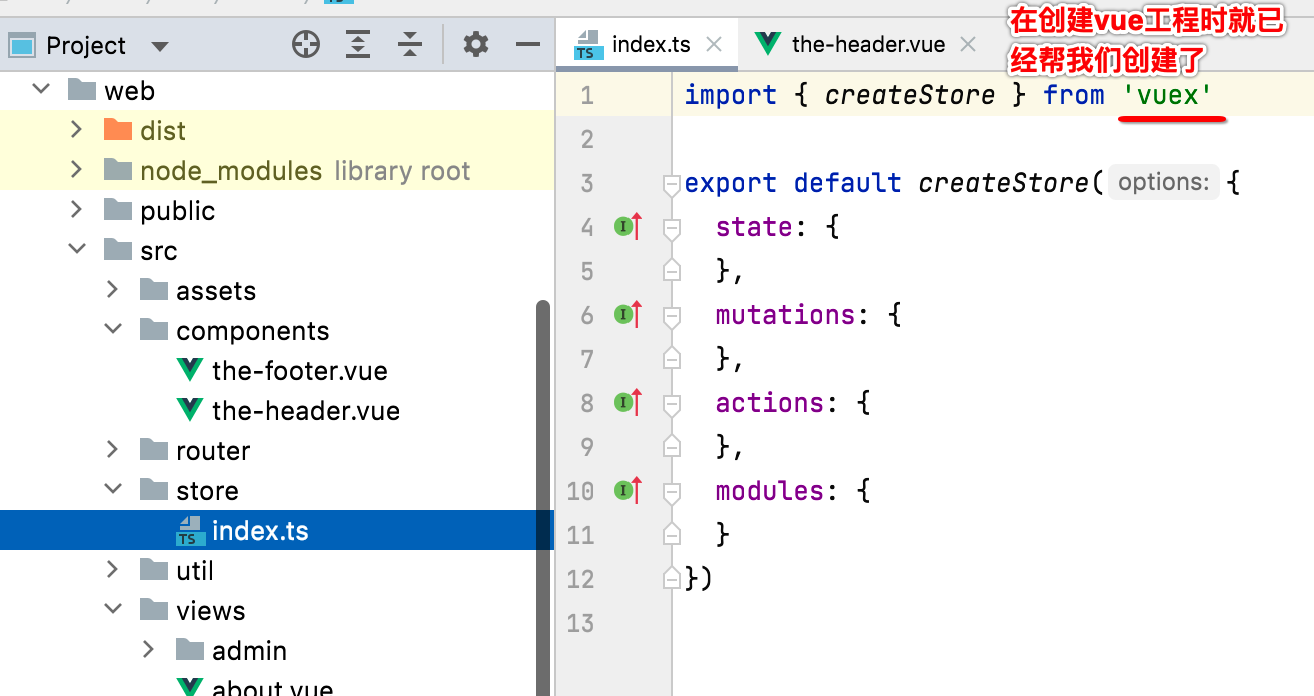The height and width of the screenshot is (696, 1314).
Task: Click the node_modules folder icon
Action: pyautogui.click(x=118, y=170)
